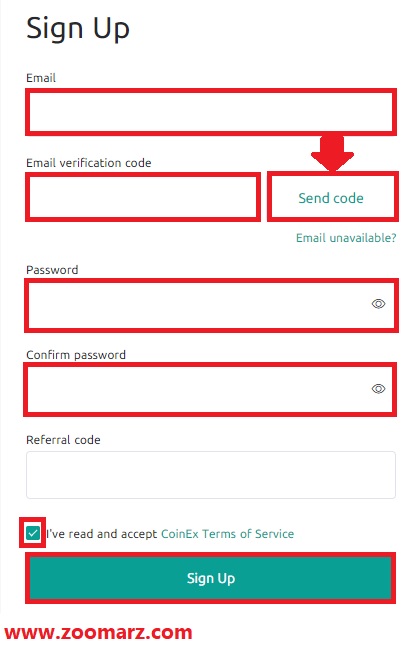The image size is (412, 648).
Task: Click the www.zoomarz.com watermark text
Action: [x=98, y=633]
